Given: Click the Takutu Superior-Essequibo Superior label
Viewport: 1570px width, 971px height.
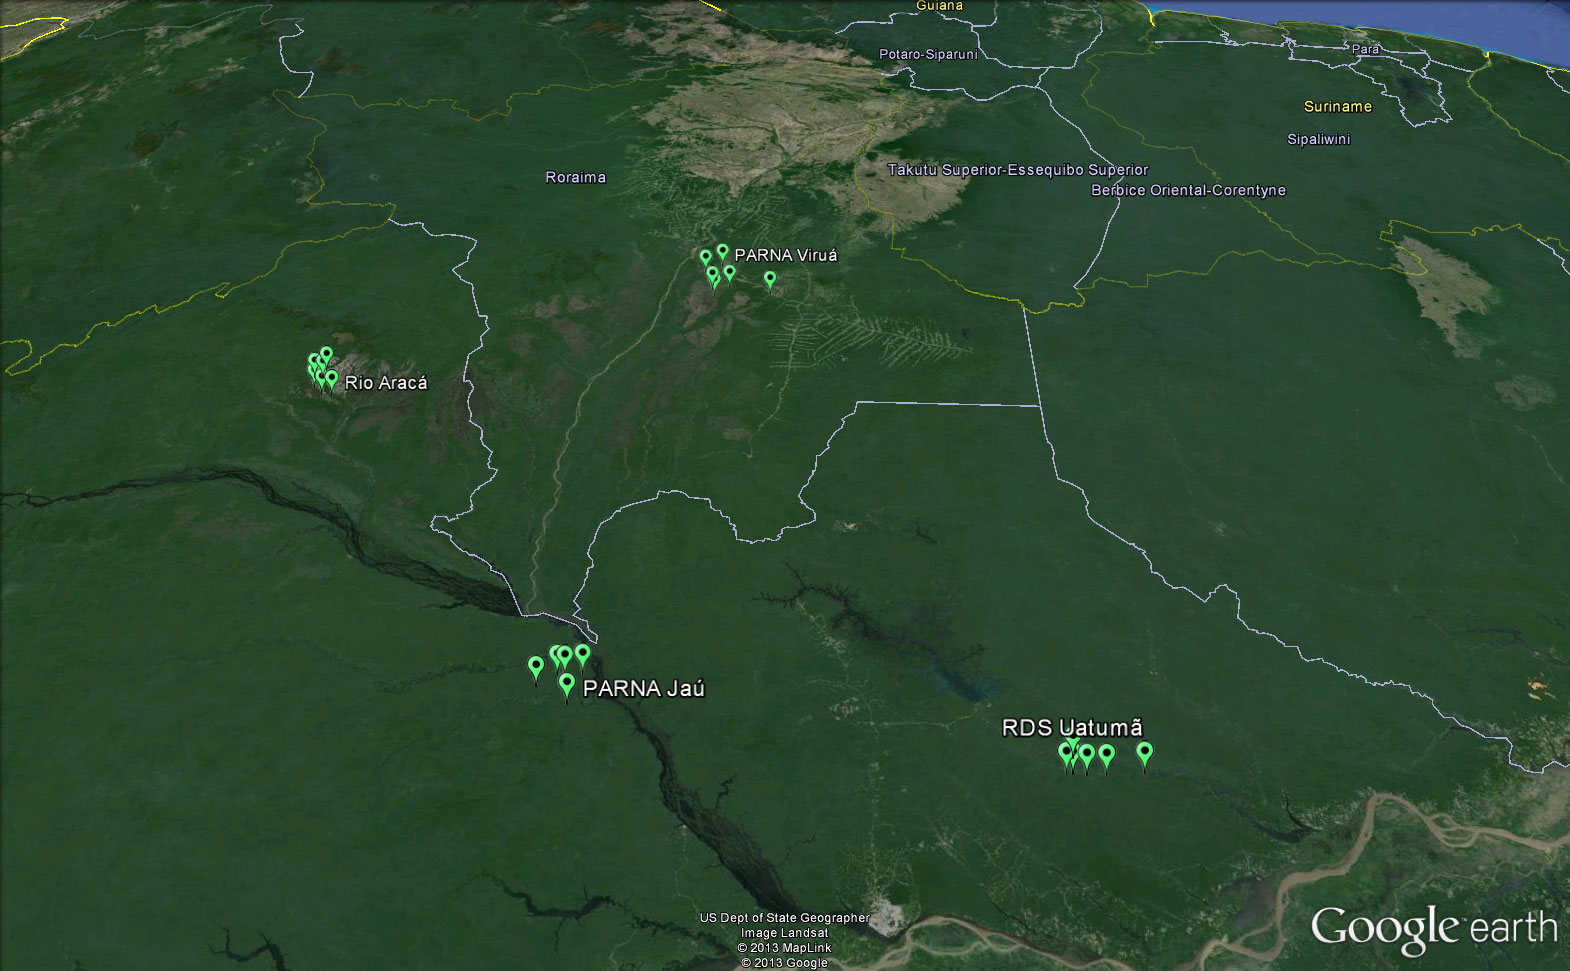Looking at the screenshot, I should [1018, 170].
